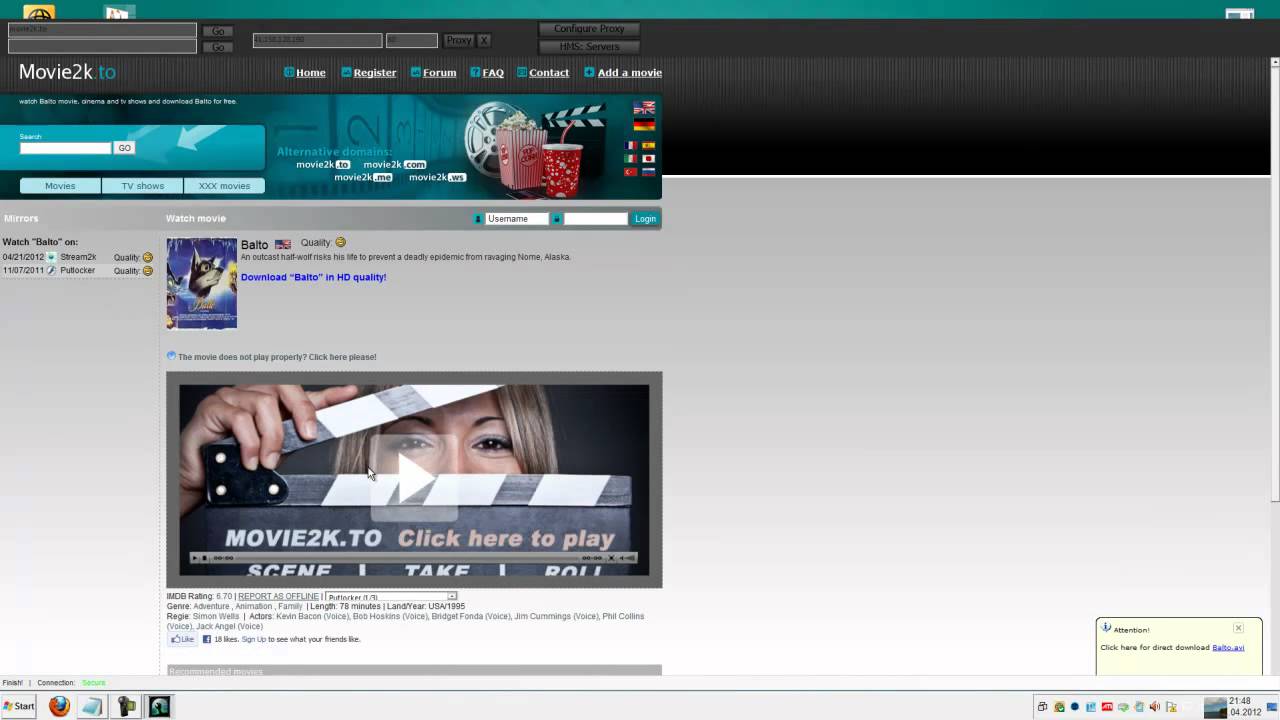Viewport: 1280px width, 720px height.
Task: Select the Spanish flag icon
Action: tap(648, 145)
